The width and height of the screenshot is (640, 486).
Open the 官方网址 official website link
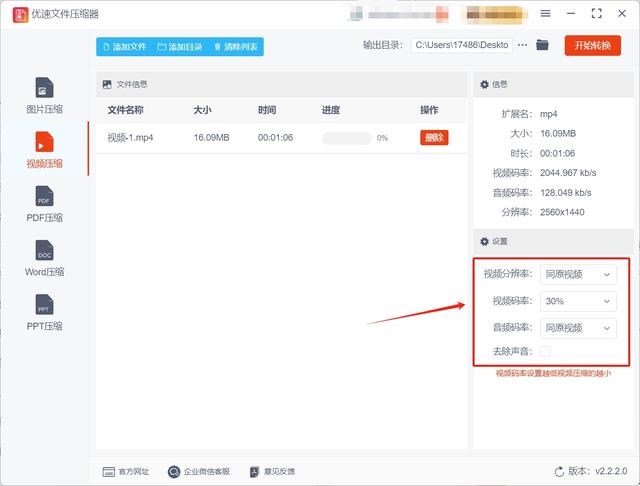tap(125, 472)
